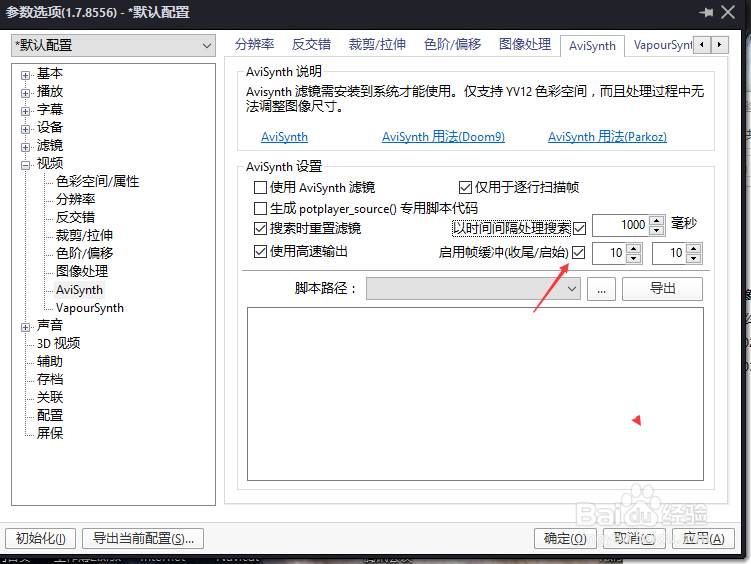Open the AviSynth website link
Viewport: 751px width, 564px height.
pos(284,137)
